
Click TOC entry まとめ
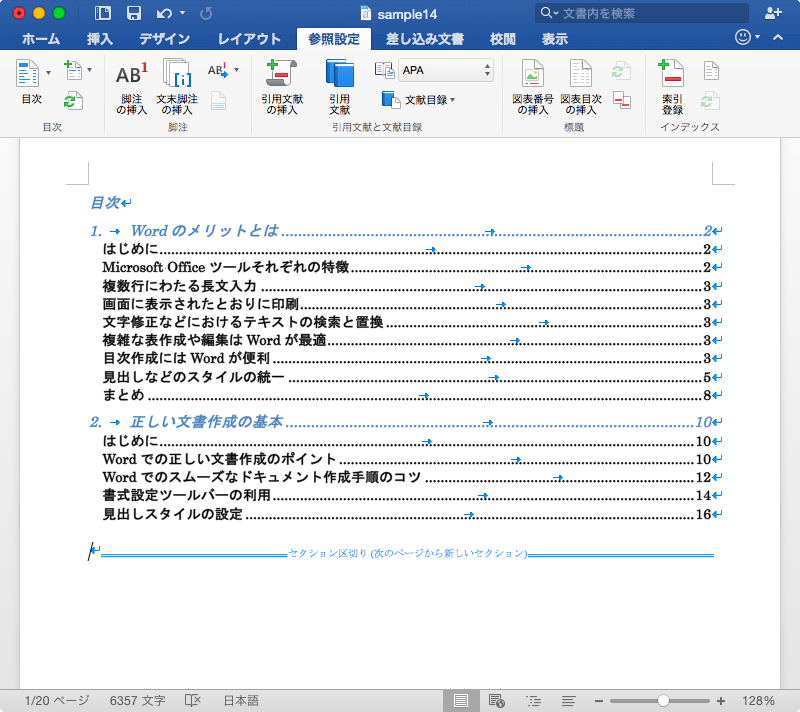(412, 395)
